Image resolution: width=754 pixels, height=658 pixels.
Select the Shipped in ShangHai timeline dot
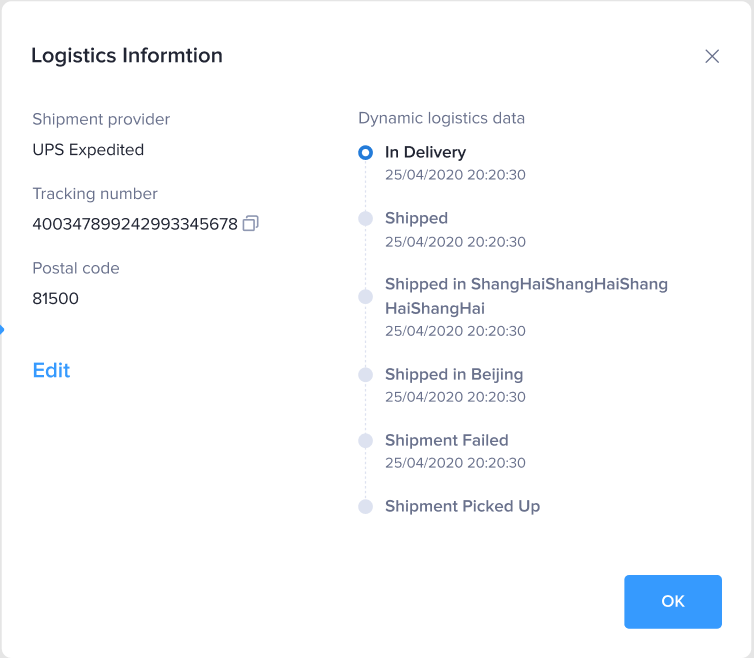(366, 297)
